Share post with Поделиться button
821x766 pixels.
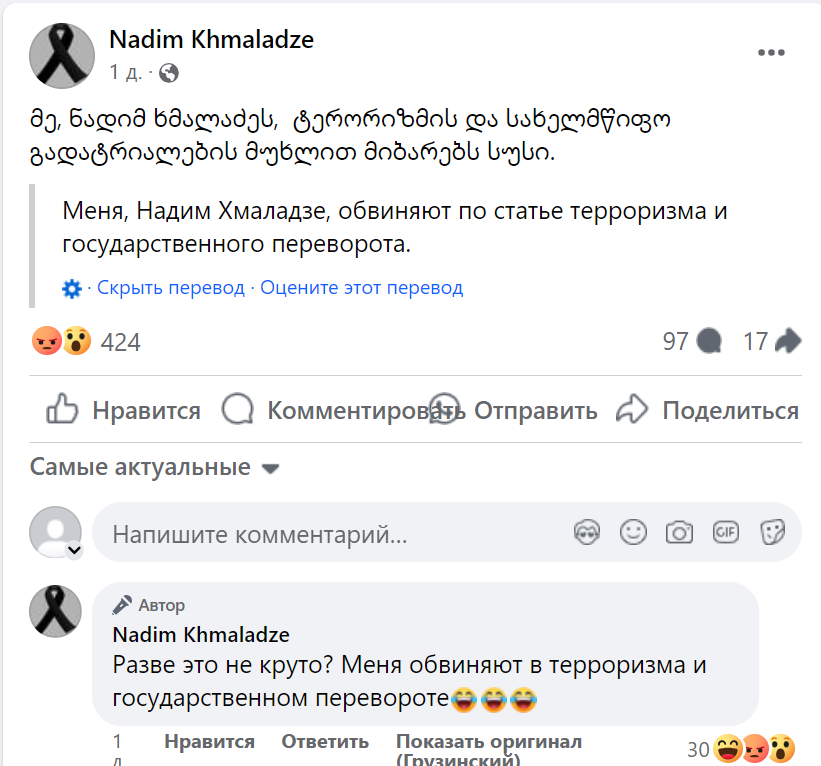pos(708,410)
